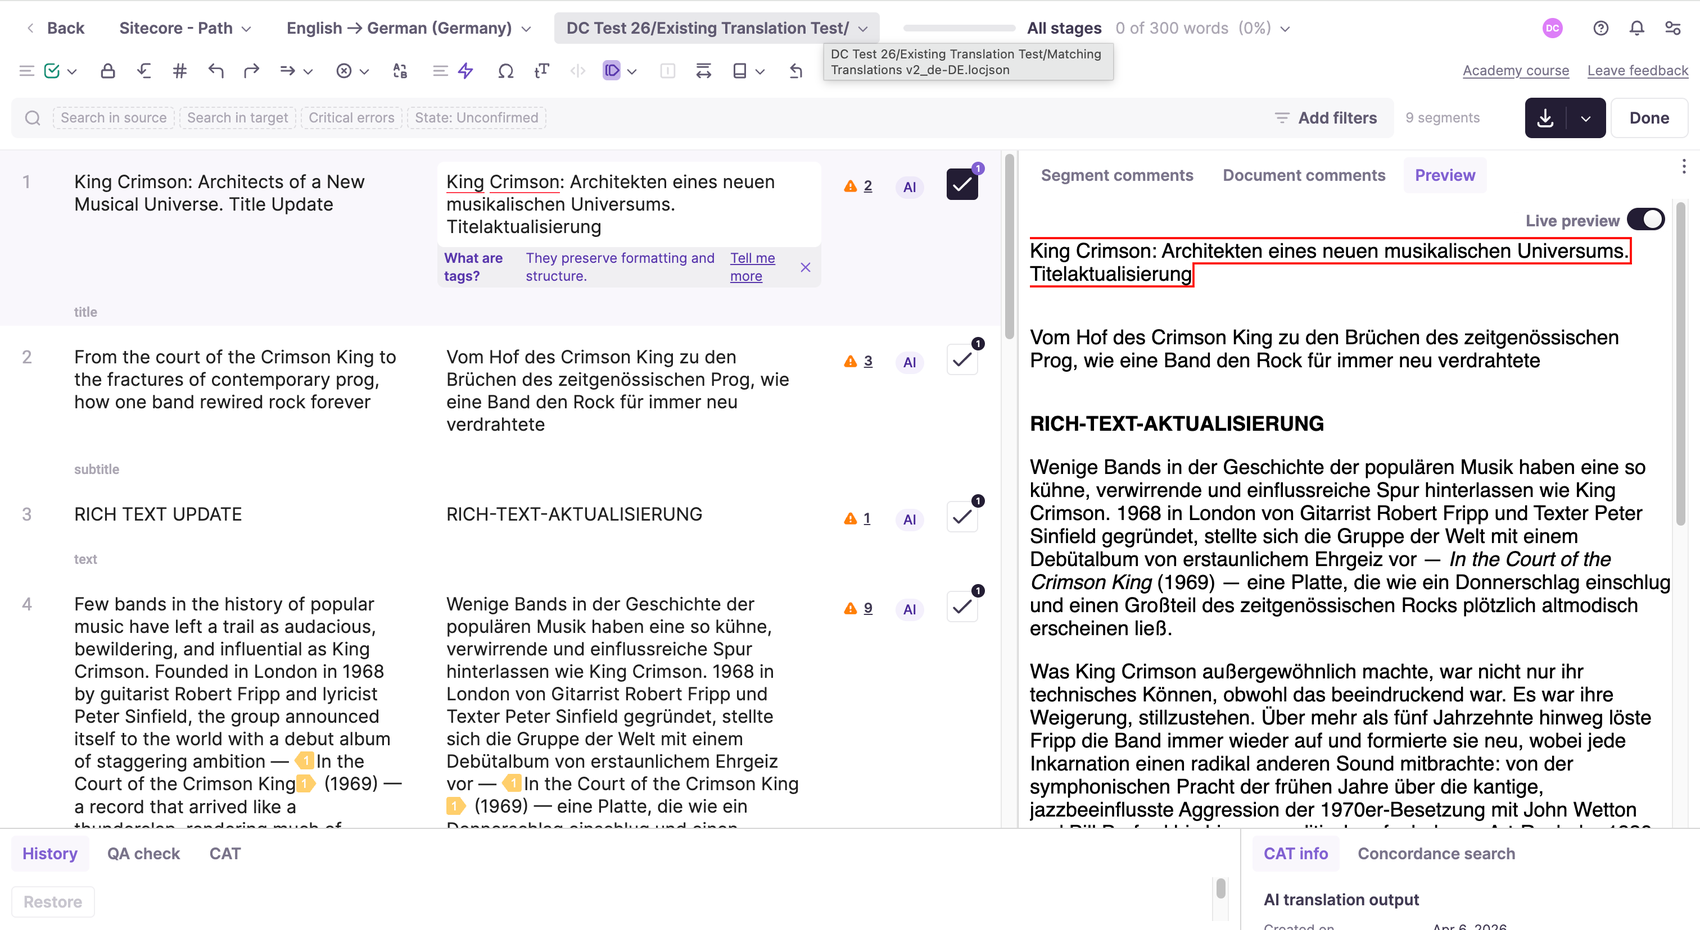Viewport: 1700px width, 930px height.
Task: Select the CAT info tab
Action: (x=1296, y=854)
